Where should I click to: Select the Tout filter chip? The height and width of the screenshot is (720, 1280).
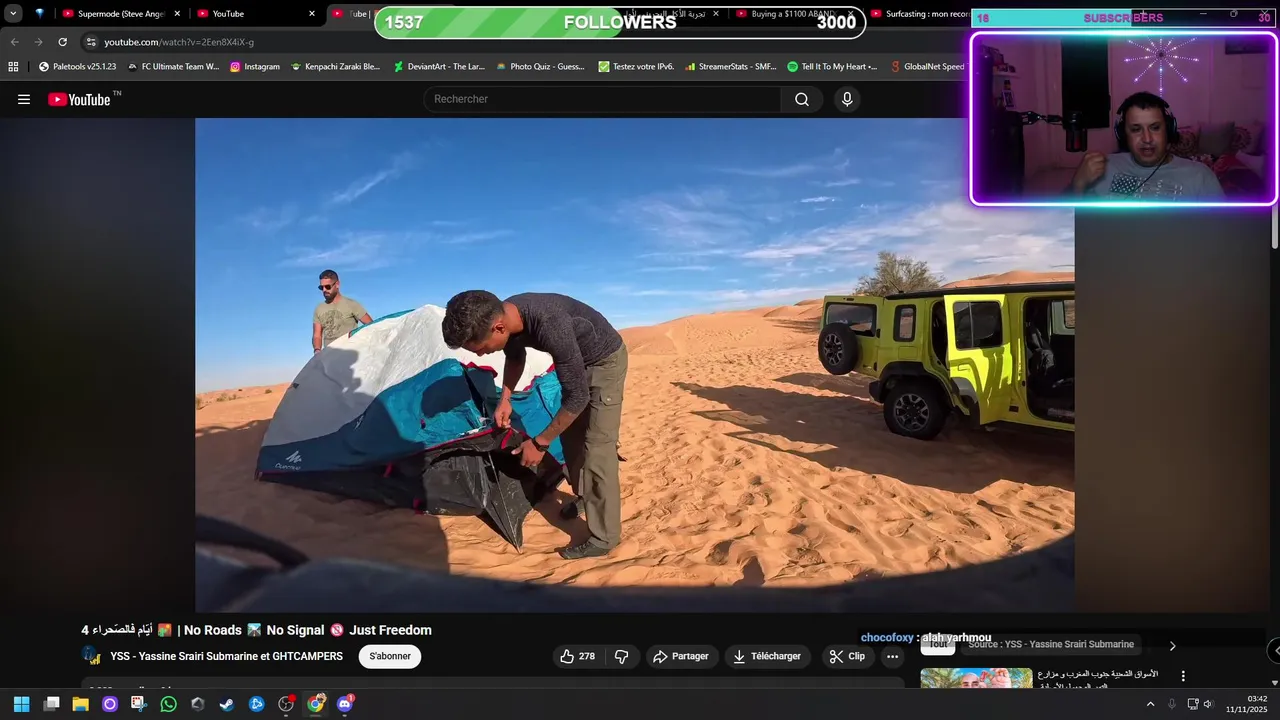(x=938, y=645)
